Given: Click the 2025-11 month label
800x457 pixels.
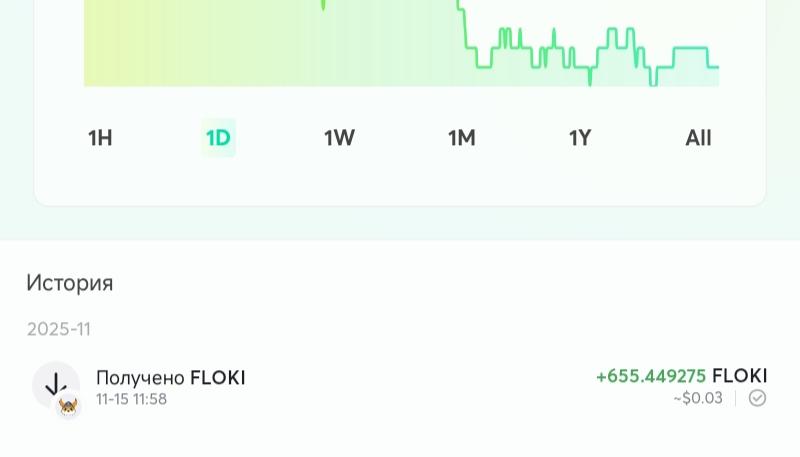Looking at the screenshot, I should pos(59,329).
